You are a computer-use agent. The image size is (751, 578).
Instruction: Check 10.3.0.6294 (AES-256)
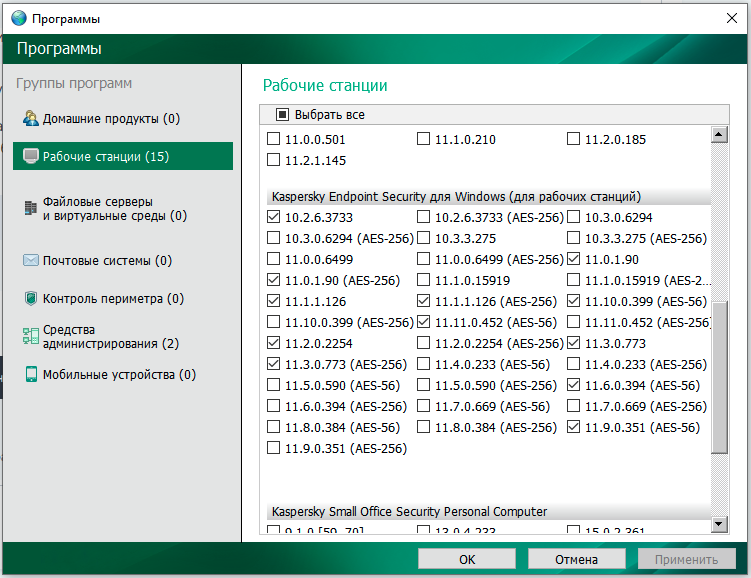click(273, 238)
